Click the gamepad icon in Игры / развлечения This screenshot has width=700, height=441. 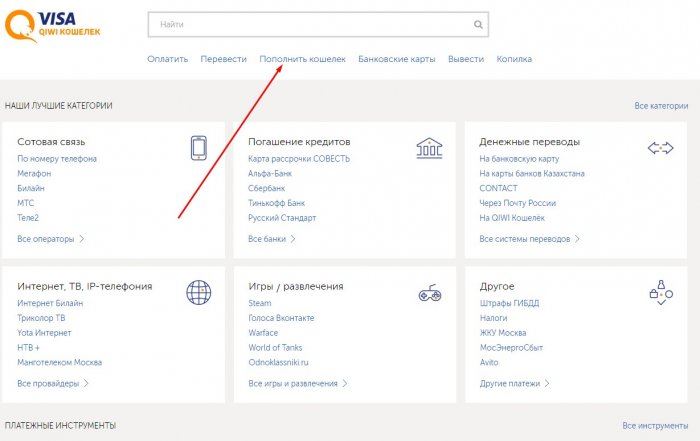pos(429,294)
